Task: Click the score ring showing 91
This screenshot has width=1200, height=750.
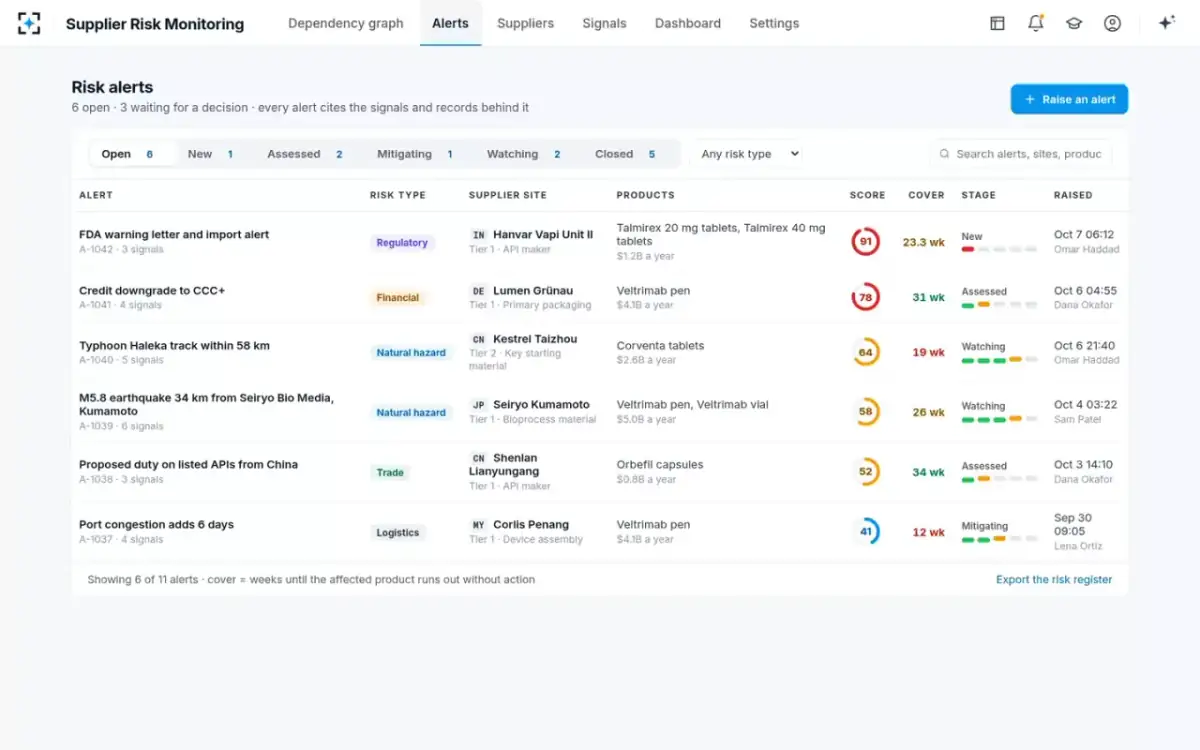Action: point(866,242)
